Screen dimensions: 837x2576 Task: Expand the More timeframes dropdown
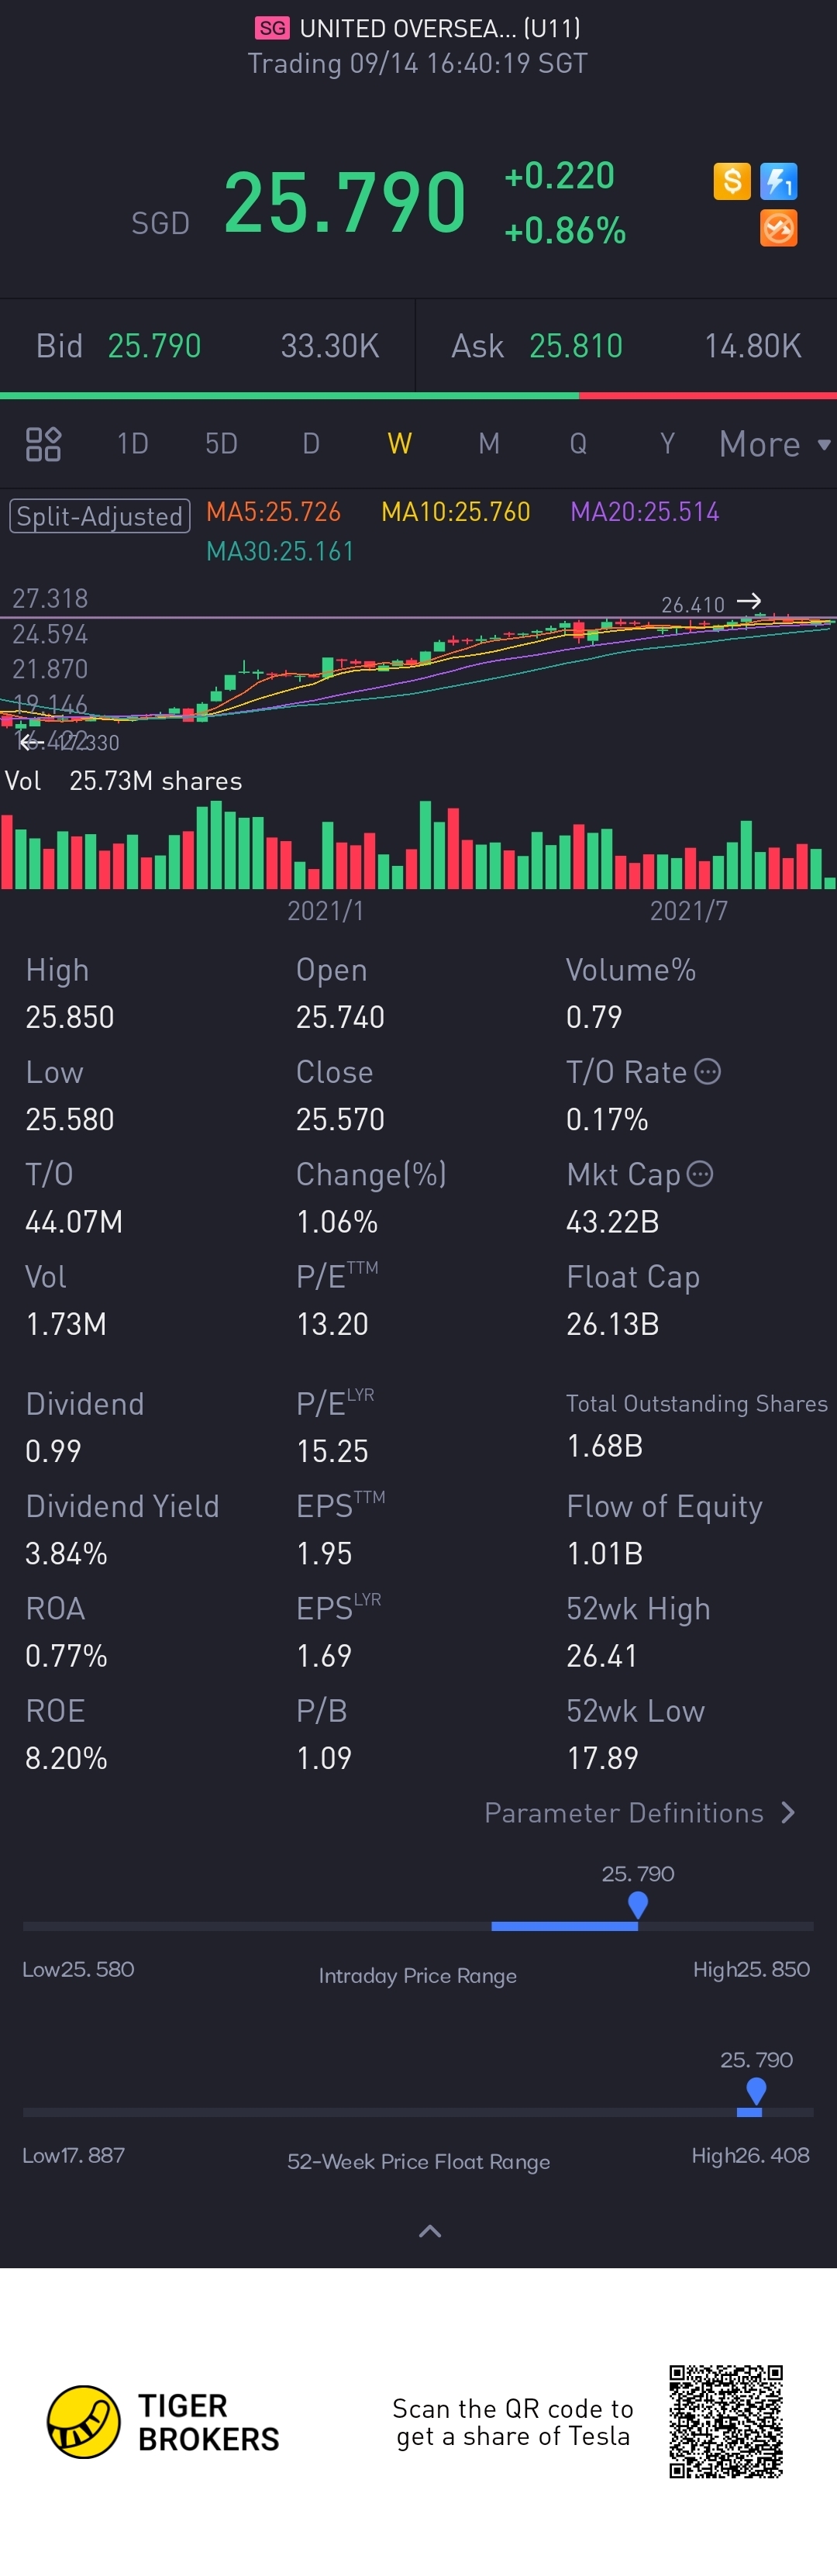(774, 443)
